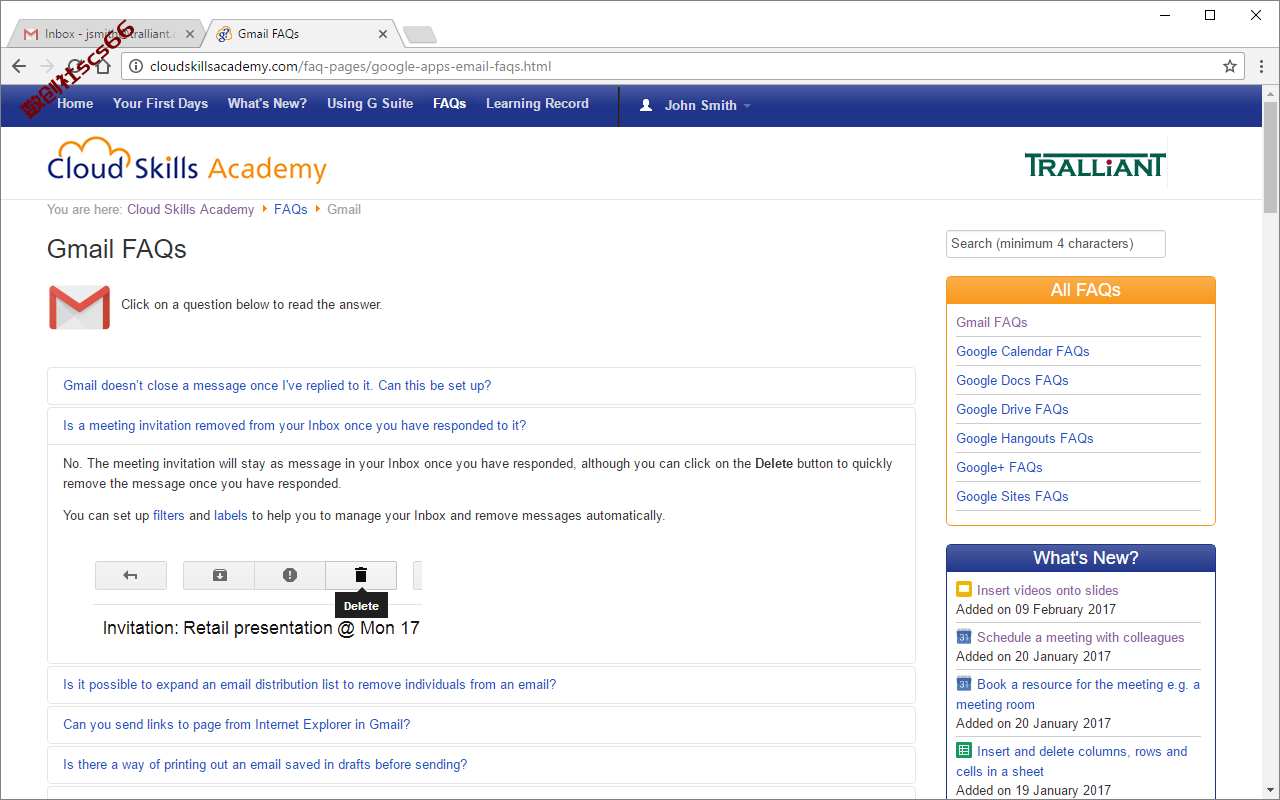The height and width of the screenshot is (800, 1280).
Task: Click the Gmail envelope logo
Action: point(79,307)
